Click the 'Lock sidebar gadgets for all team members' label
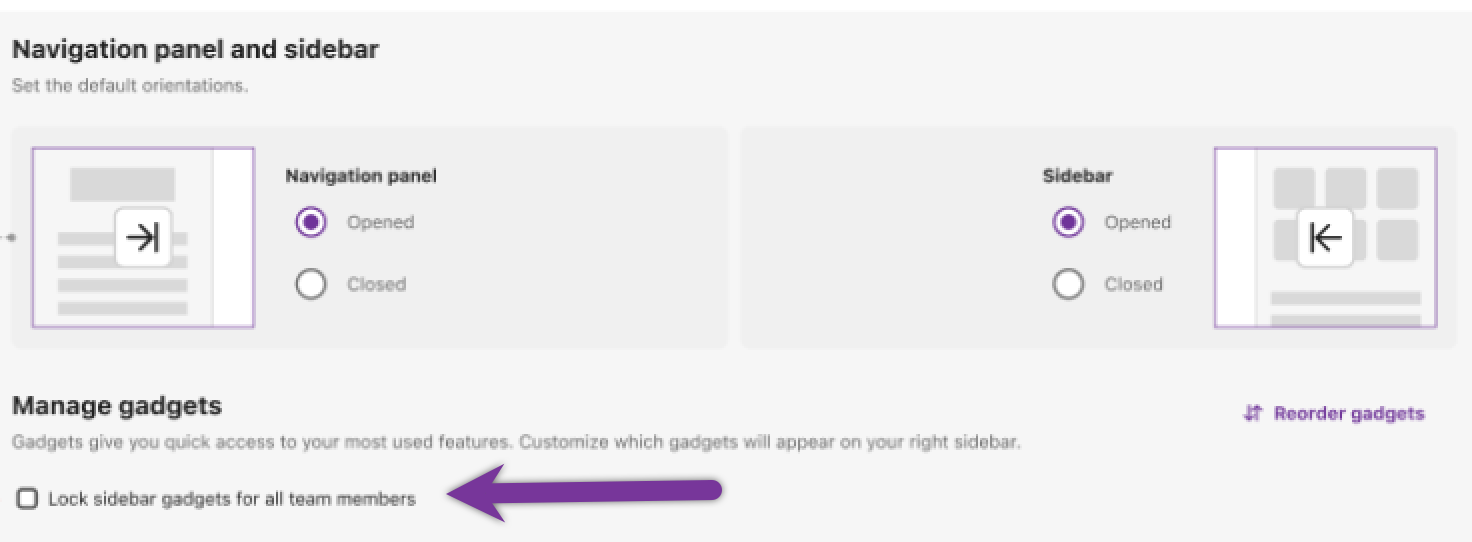This screenshot has width=1472, height=542. click(231, 498)
